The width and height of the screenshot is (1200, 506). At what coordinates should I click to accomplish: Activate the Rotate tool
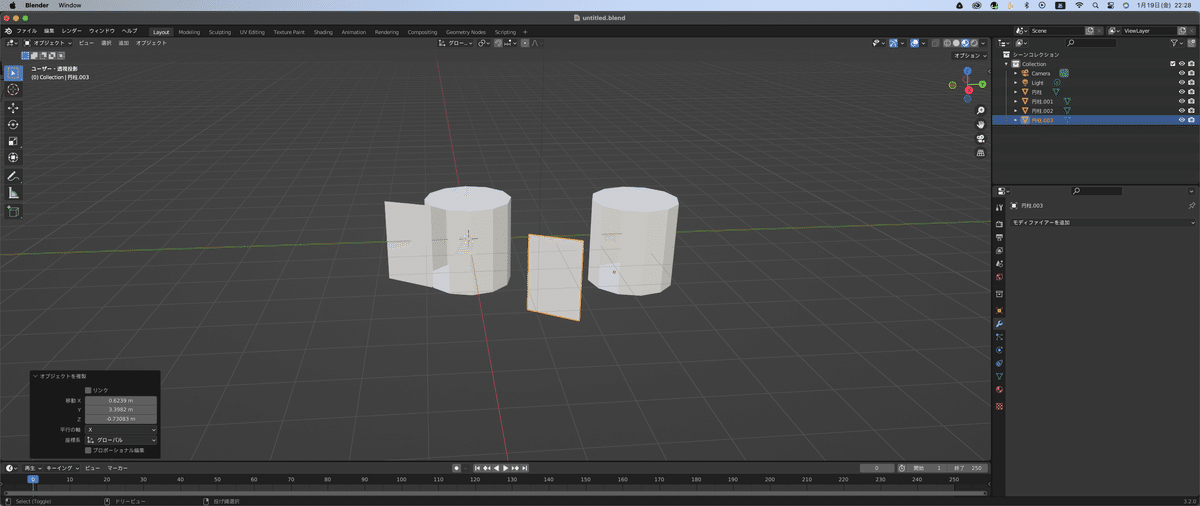tap(13, 124)
